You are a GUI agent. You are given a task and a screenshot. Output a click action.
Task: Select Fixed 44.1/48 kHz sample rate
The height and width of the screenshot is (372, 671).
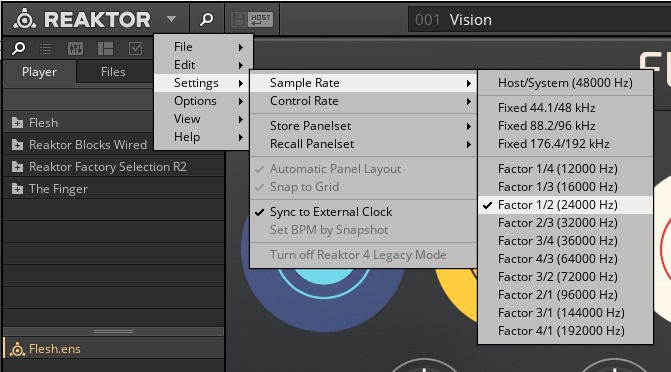565,108
